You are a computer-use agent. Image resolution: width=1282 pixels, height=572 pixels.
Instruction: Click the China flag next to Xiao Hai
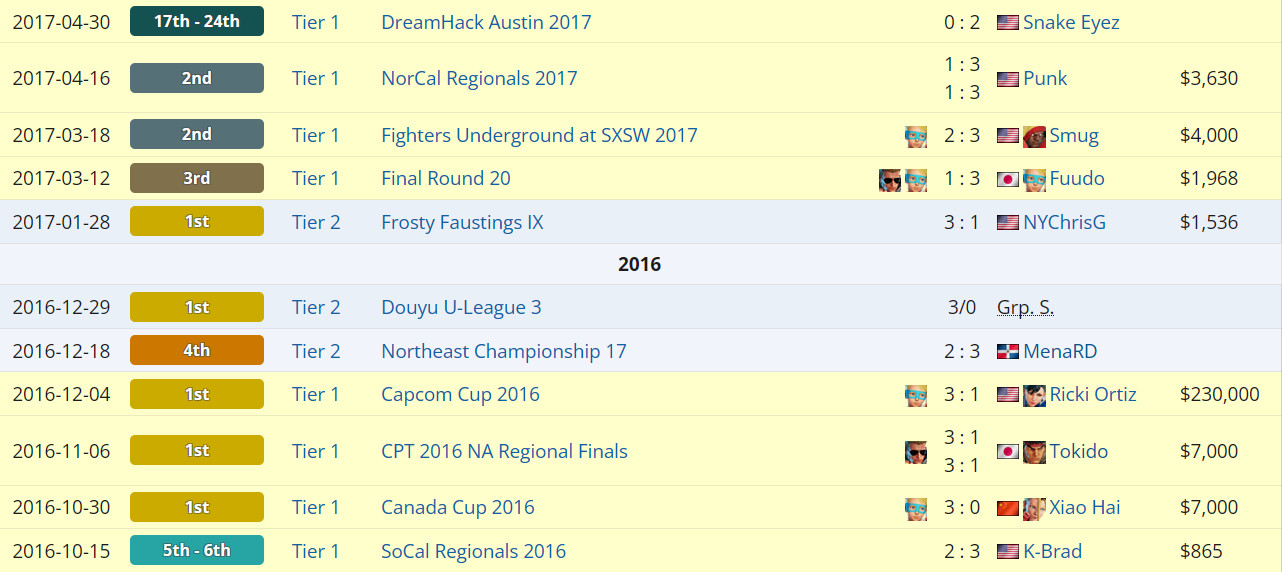[x=1008, y=508]
